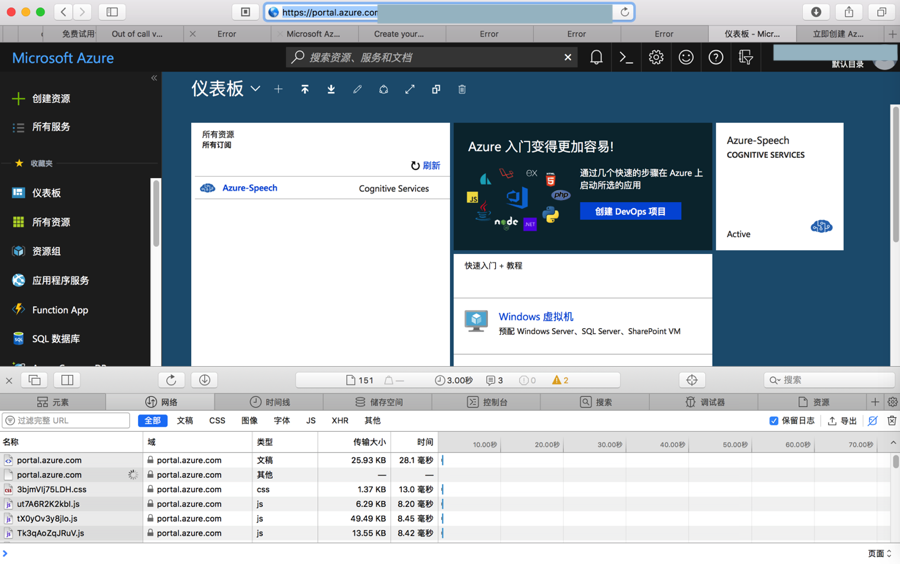Screen dimensions: 900x564
Task: Click the 导出 export button
Action: (842, 421)
